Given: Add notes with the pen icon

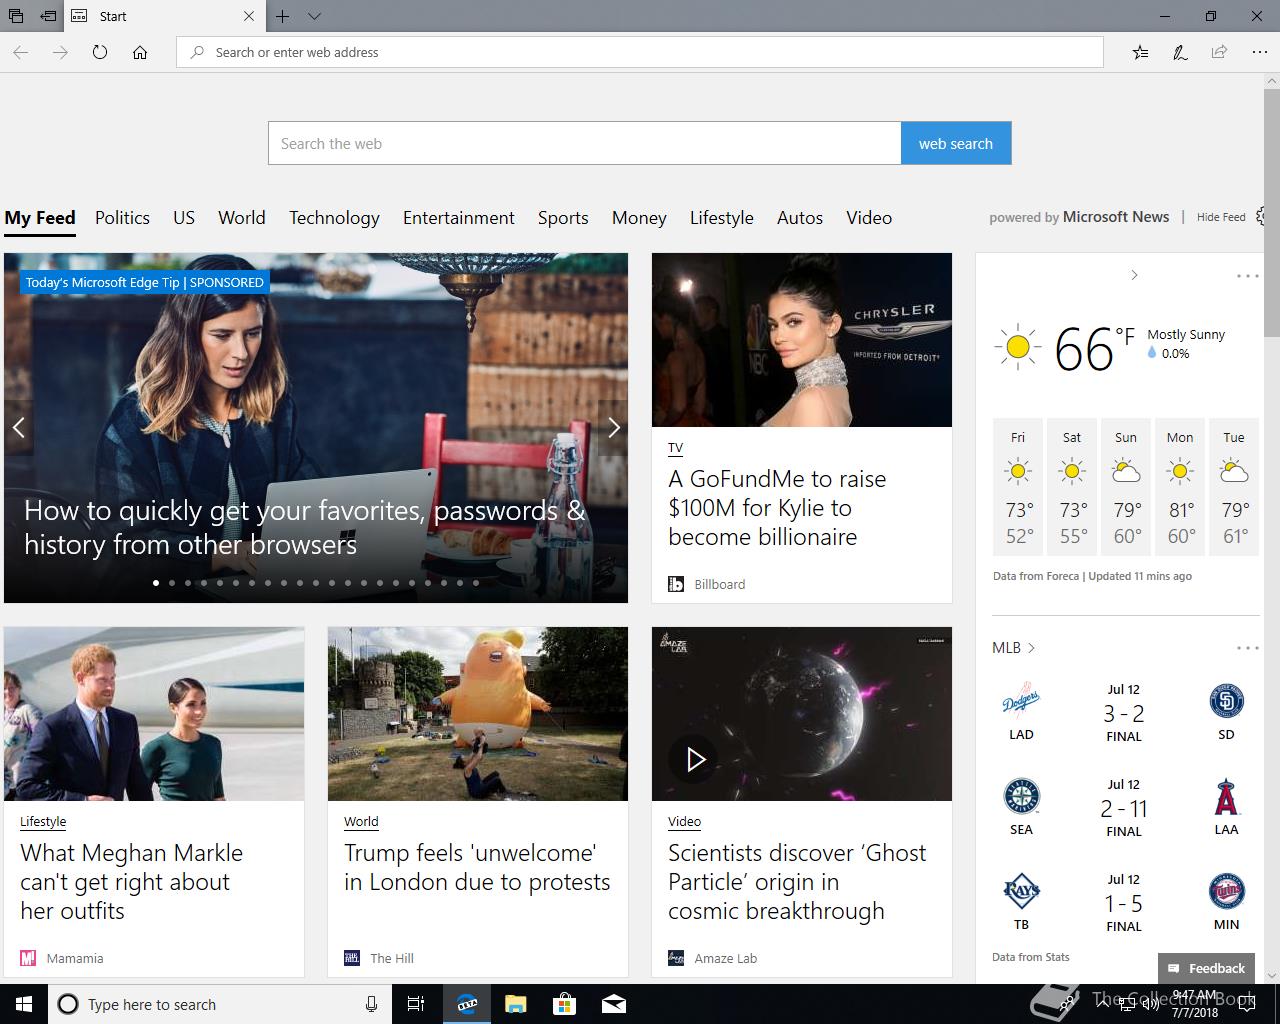Looking at the screenshot, I should [x=1180, y=52].
